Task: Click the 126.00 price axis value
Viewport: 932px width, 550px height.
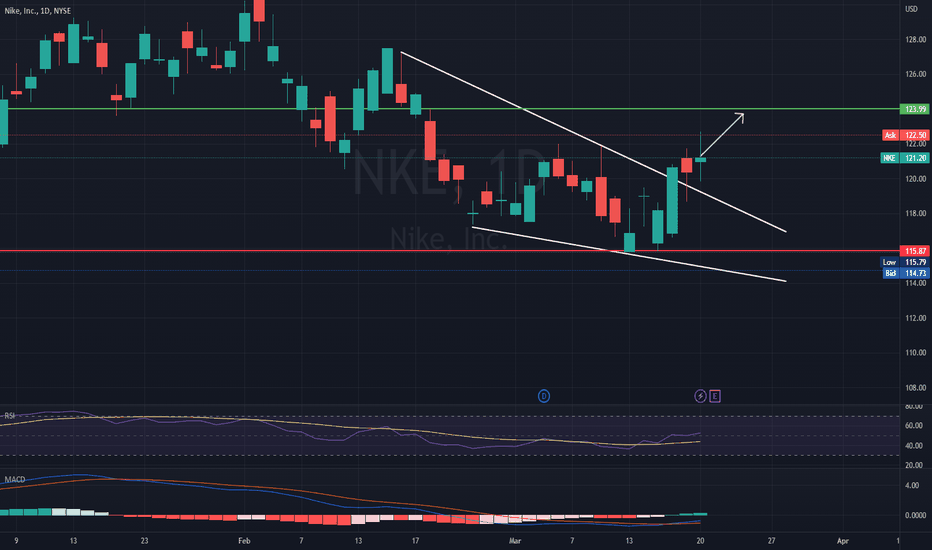Action: coord(915,74)
